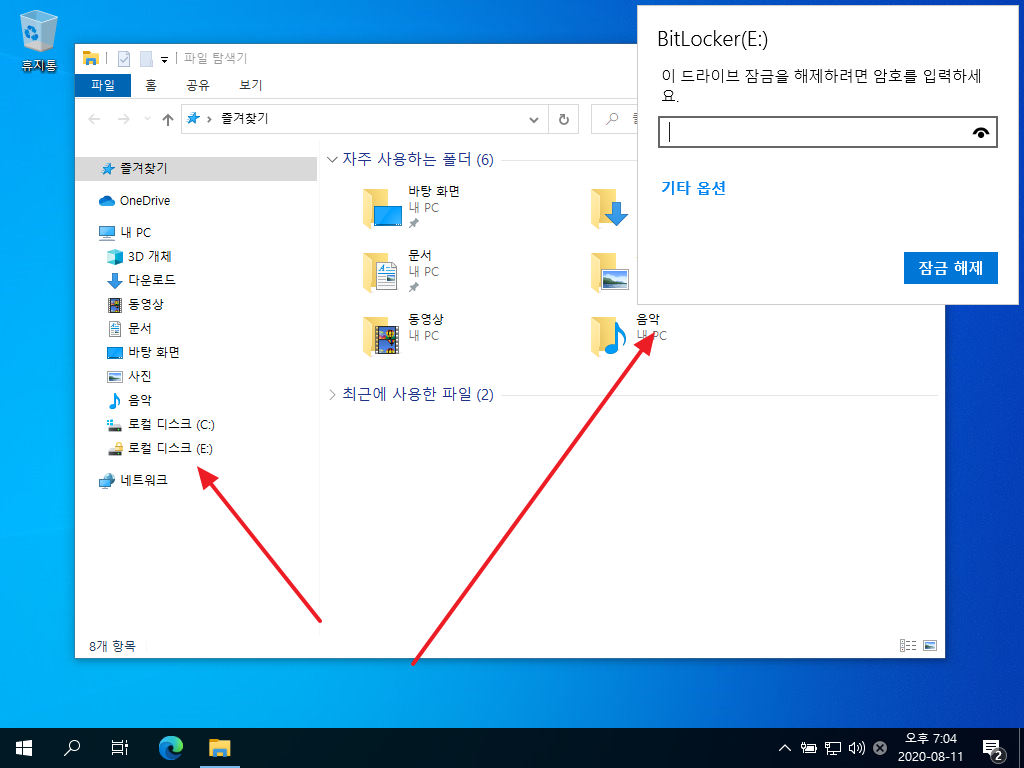Click the 잠금 해제 button
The width and height of the screenshot is (1024, 768).
[x=950, y=268]
